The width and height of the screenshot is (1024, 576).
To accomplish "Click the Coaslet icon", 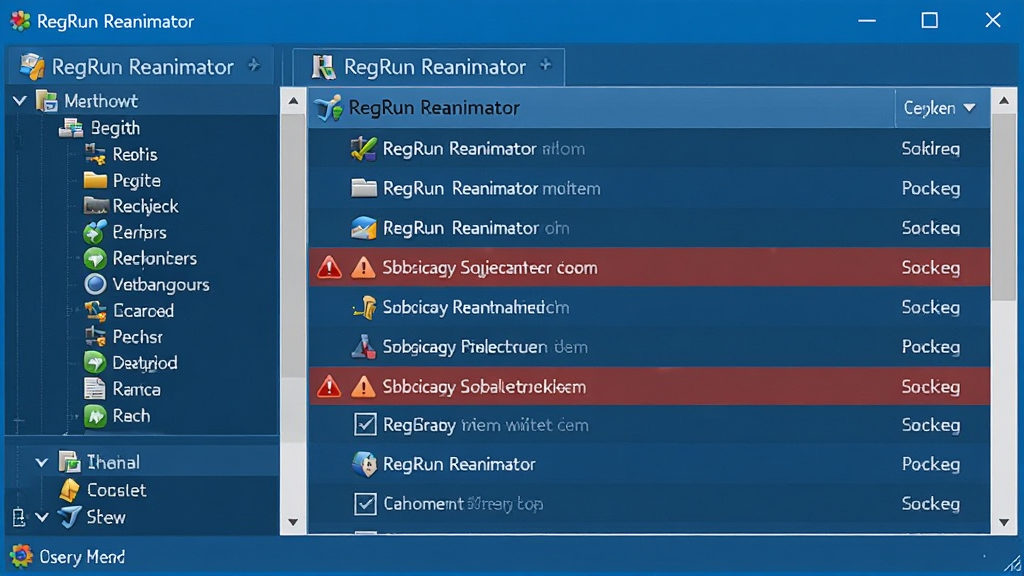I will tap(69, 490).
